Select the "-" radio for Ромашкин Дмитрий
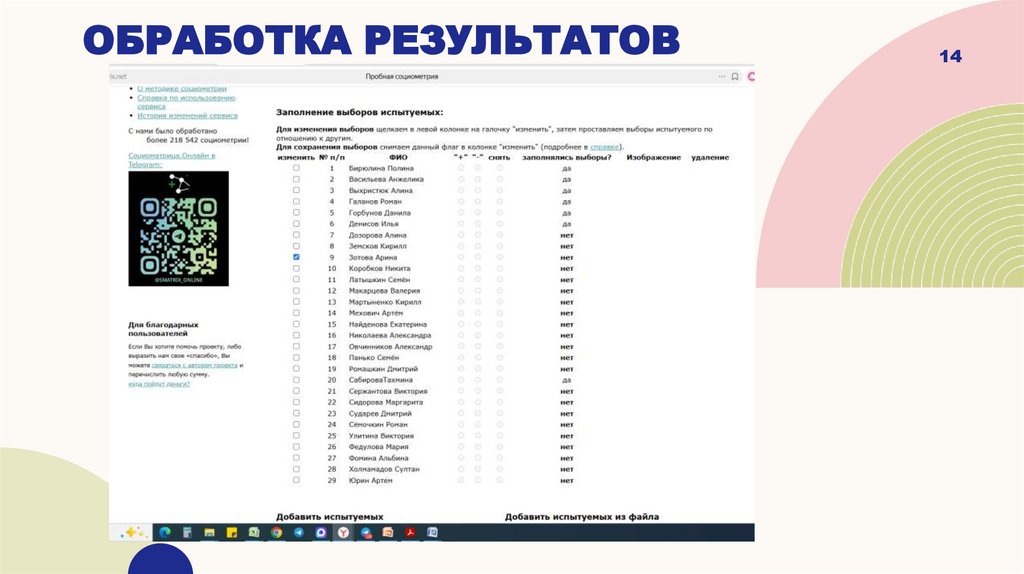Viewport: 1024px width, 574px height. point(478,369)
